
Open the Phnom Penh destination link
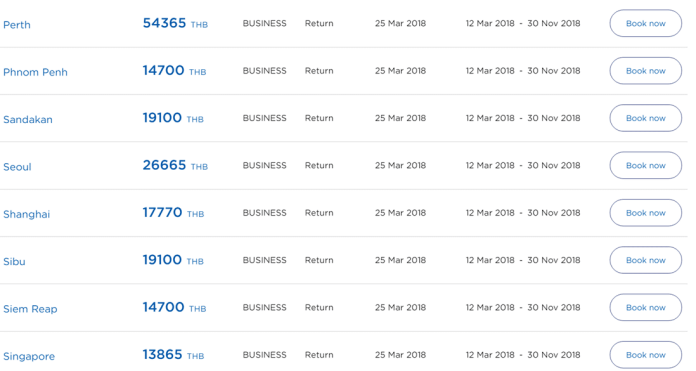pyautogui.click(x=36, y=72)
